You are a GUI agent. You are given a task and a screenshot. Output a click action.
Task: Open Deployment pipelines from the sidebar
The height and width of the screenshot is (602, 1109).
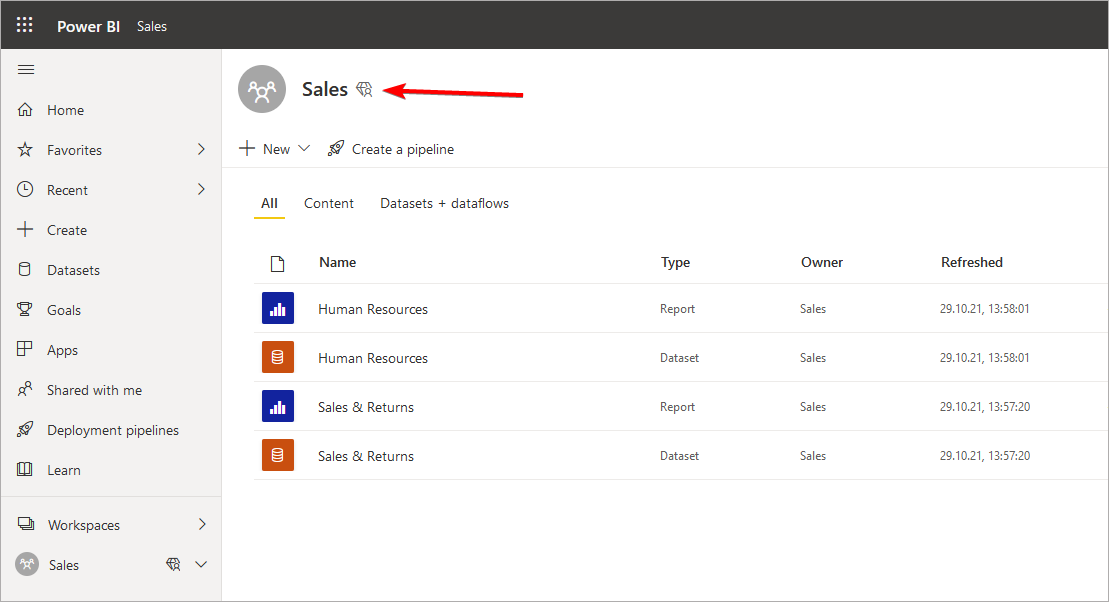click(112, 430)
